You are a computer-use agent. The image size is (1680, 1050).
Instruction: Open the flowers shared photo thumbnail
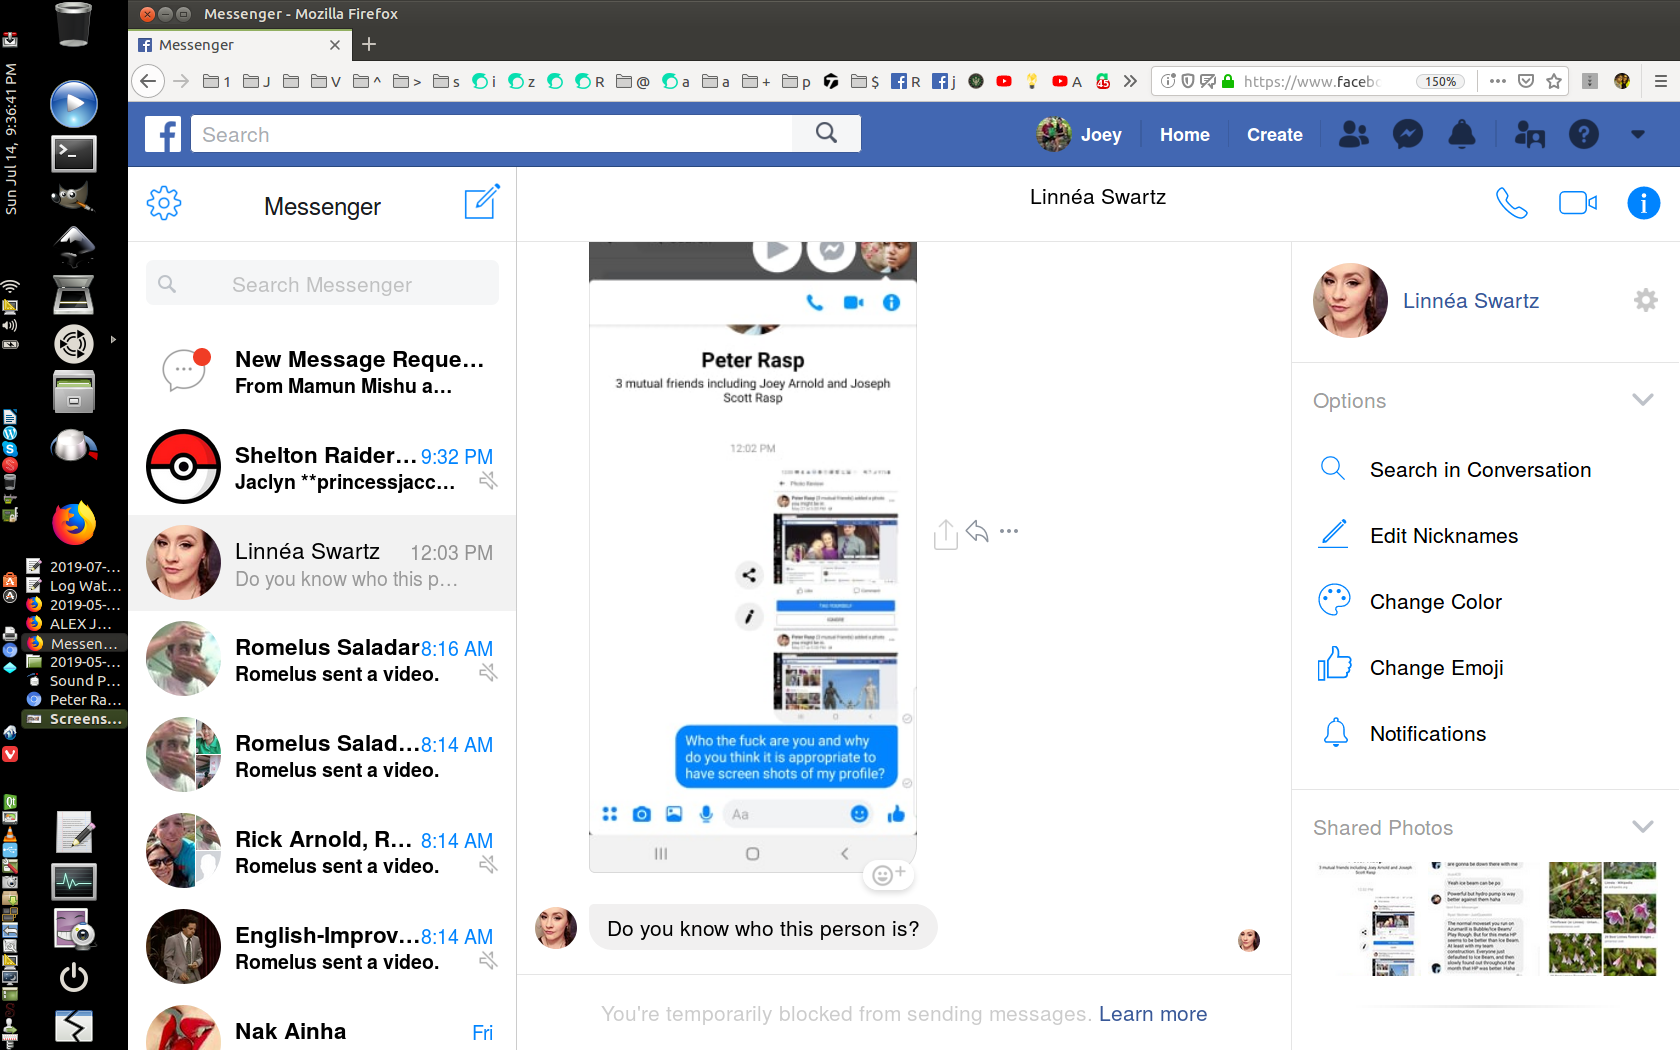[x=1602, y=919]
